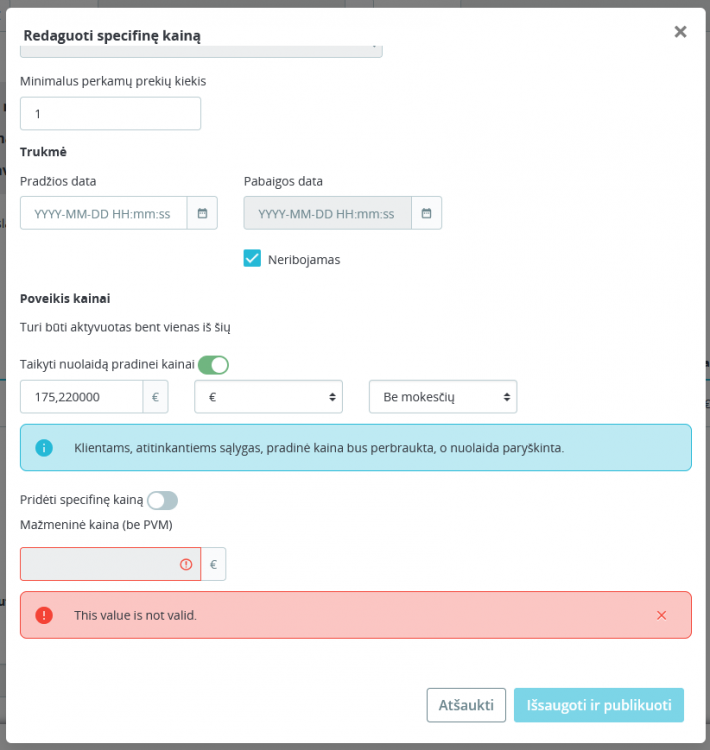This screenshot has height=750, width=710.
Task: Open the € discount type dropdown
Action: [x=268, y=397]
